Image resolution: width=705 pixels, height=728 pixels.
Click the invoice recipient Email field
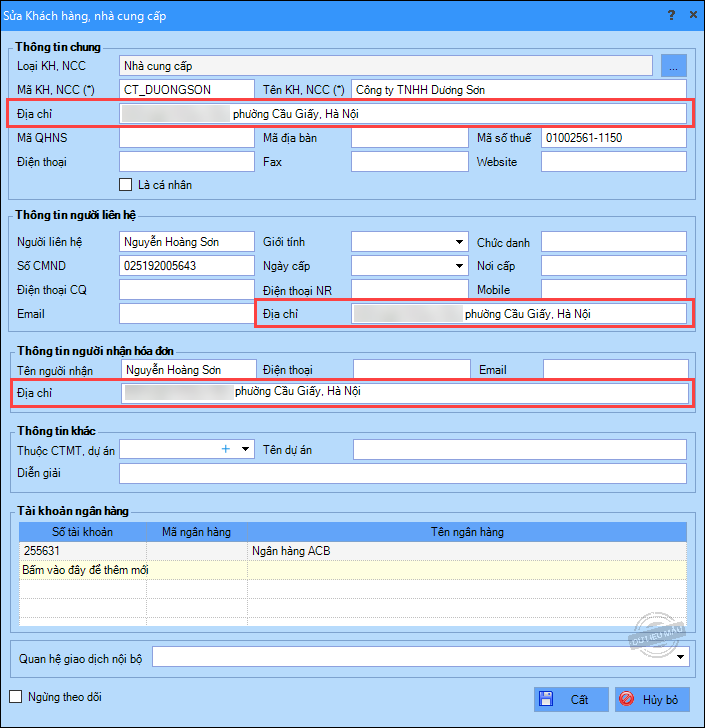(x=616, y=370)
